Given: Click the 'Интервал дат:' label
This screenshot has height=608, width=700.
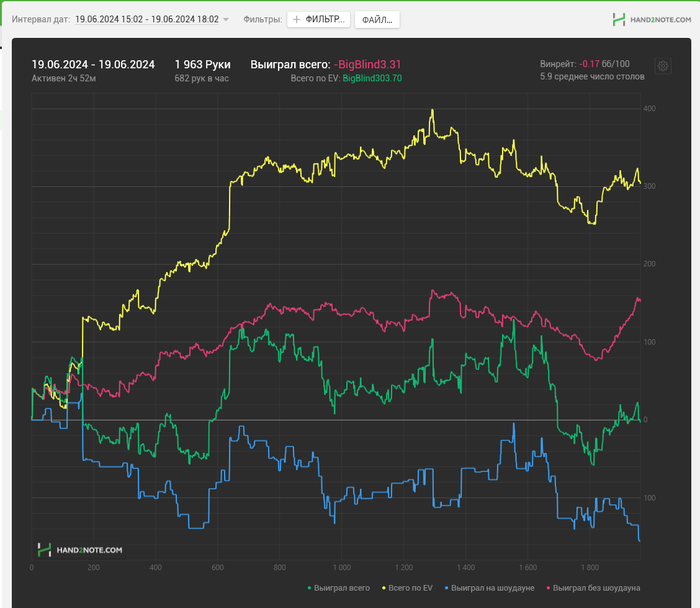Looking at the screenshot, I should pyautogui.click(x=41, y=19).
